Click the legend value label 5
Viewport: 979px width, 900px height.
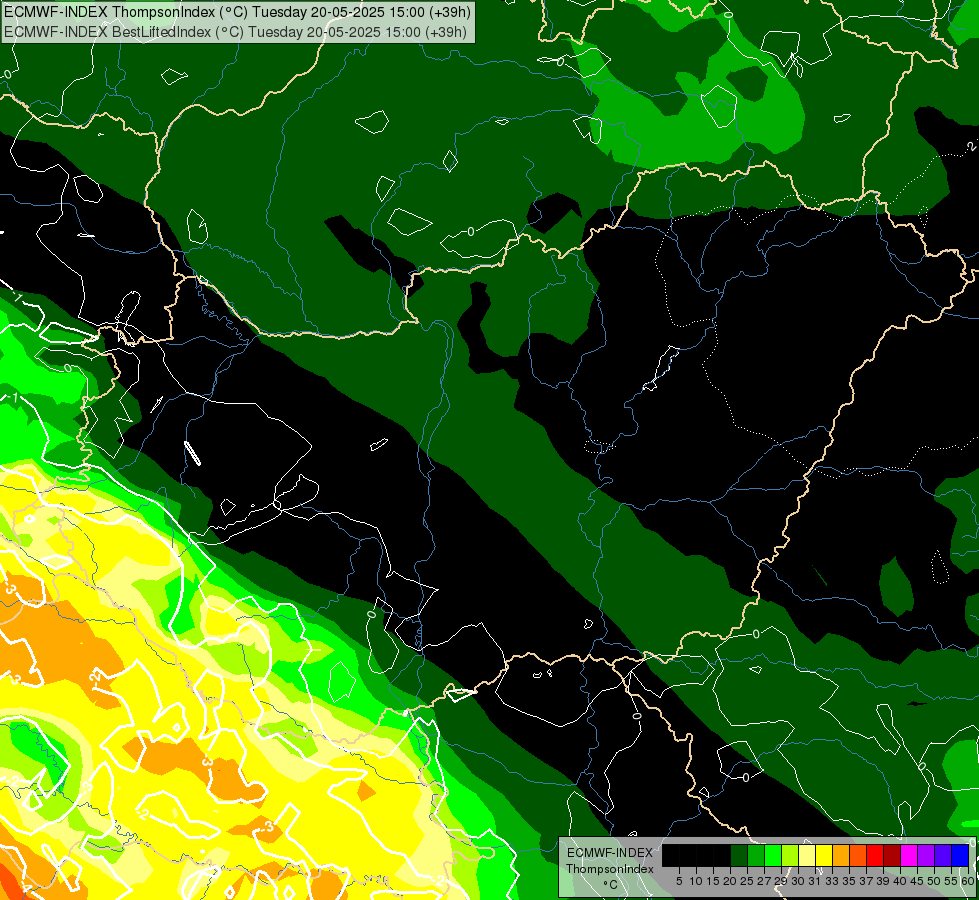pos(679,881)
